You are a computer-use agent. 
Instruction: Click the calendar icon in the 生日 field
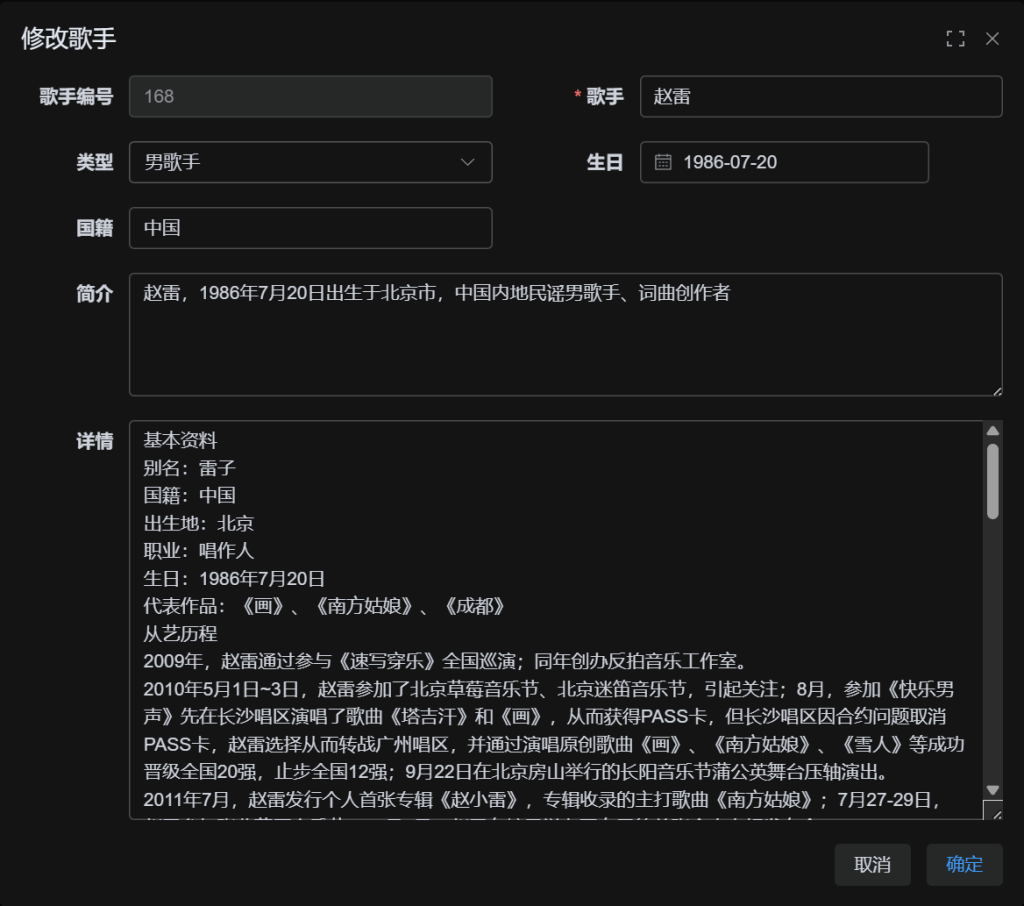pos(663,162)
